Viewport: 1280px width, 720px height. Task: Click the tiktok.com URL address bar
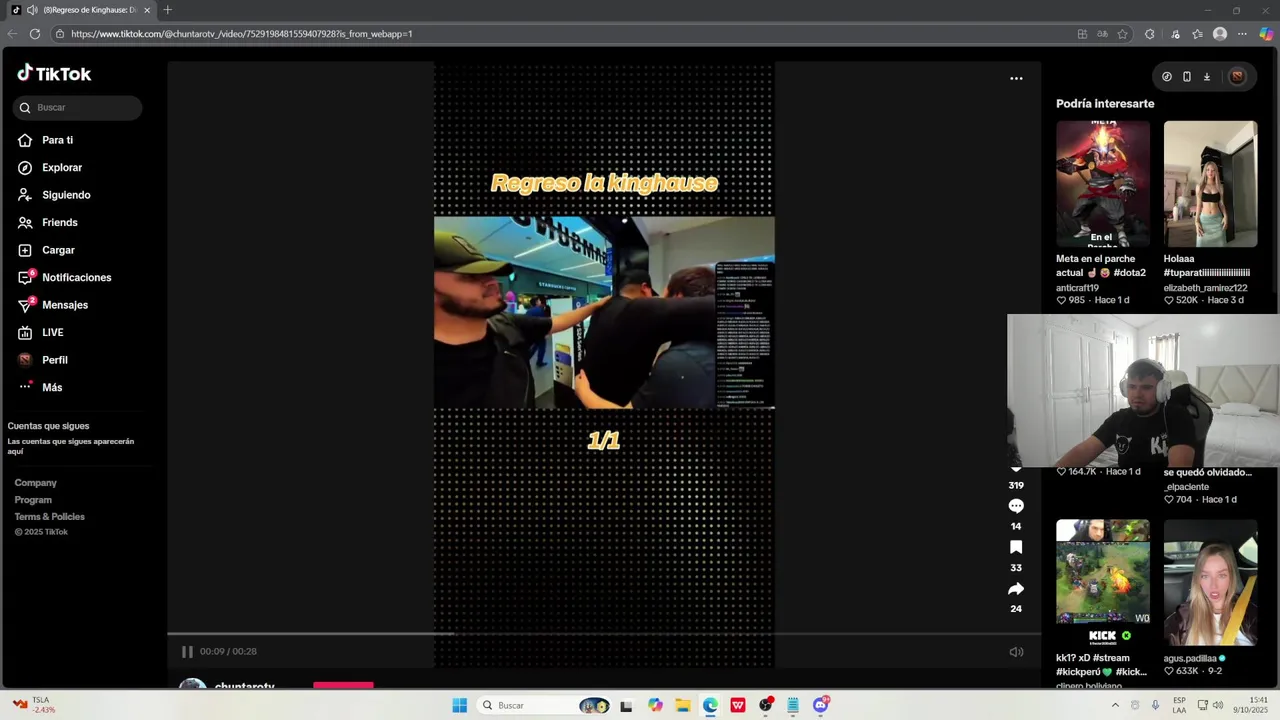[x=560, y=34]
